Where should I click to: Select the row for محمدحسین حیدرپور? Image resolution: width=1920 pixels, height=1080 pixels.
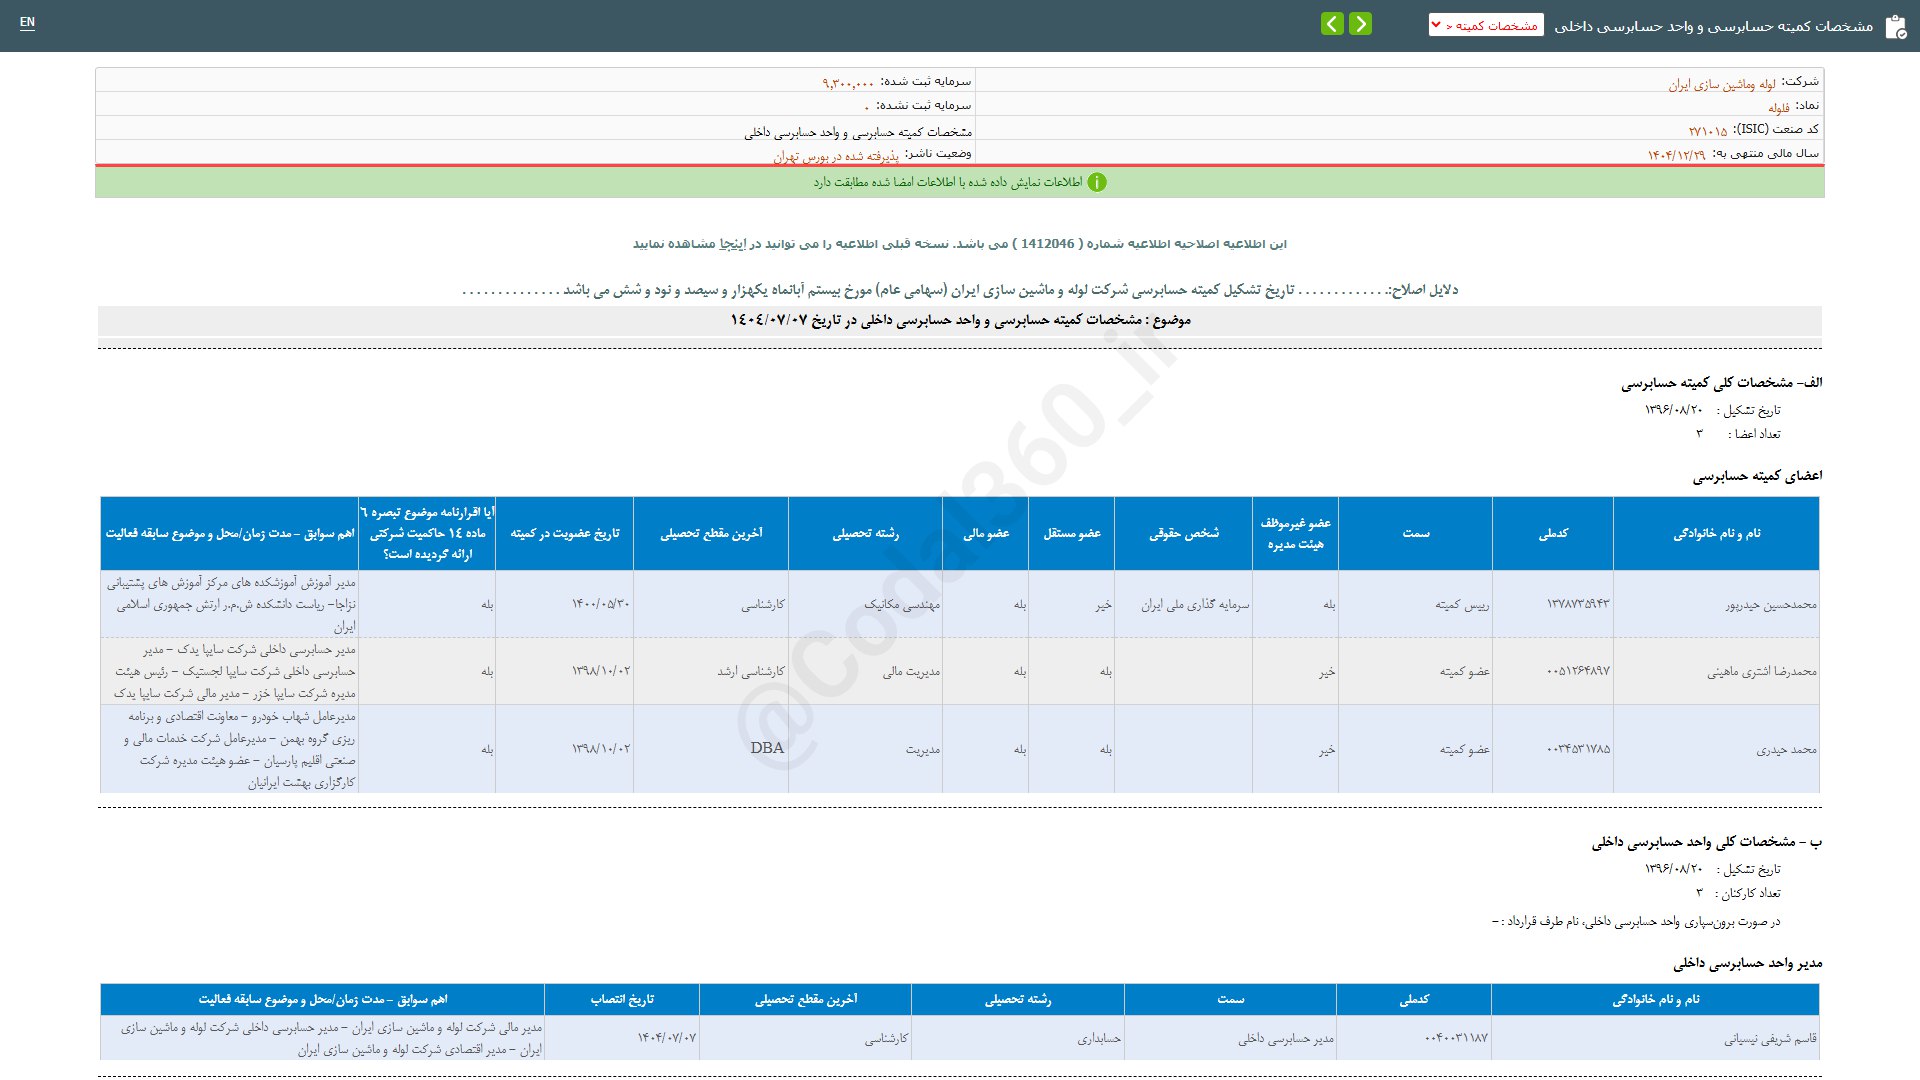coord(1770,605)
